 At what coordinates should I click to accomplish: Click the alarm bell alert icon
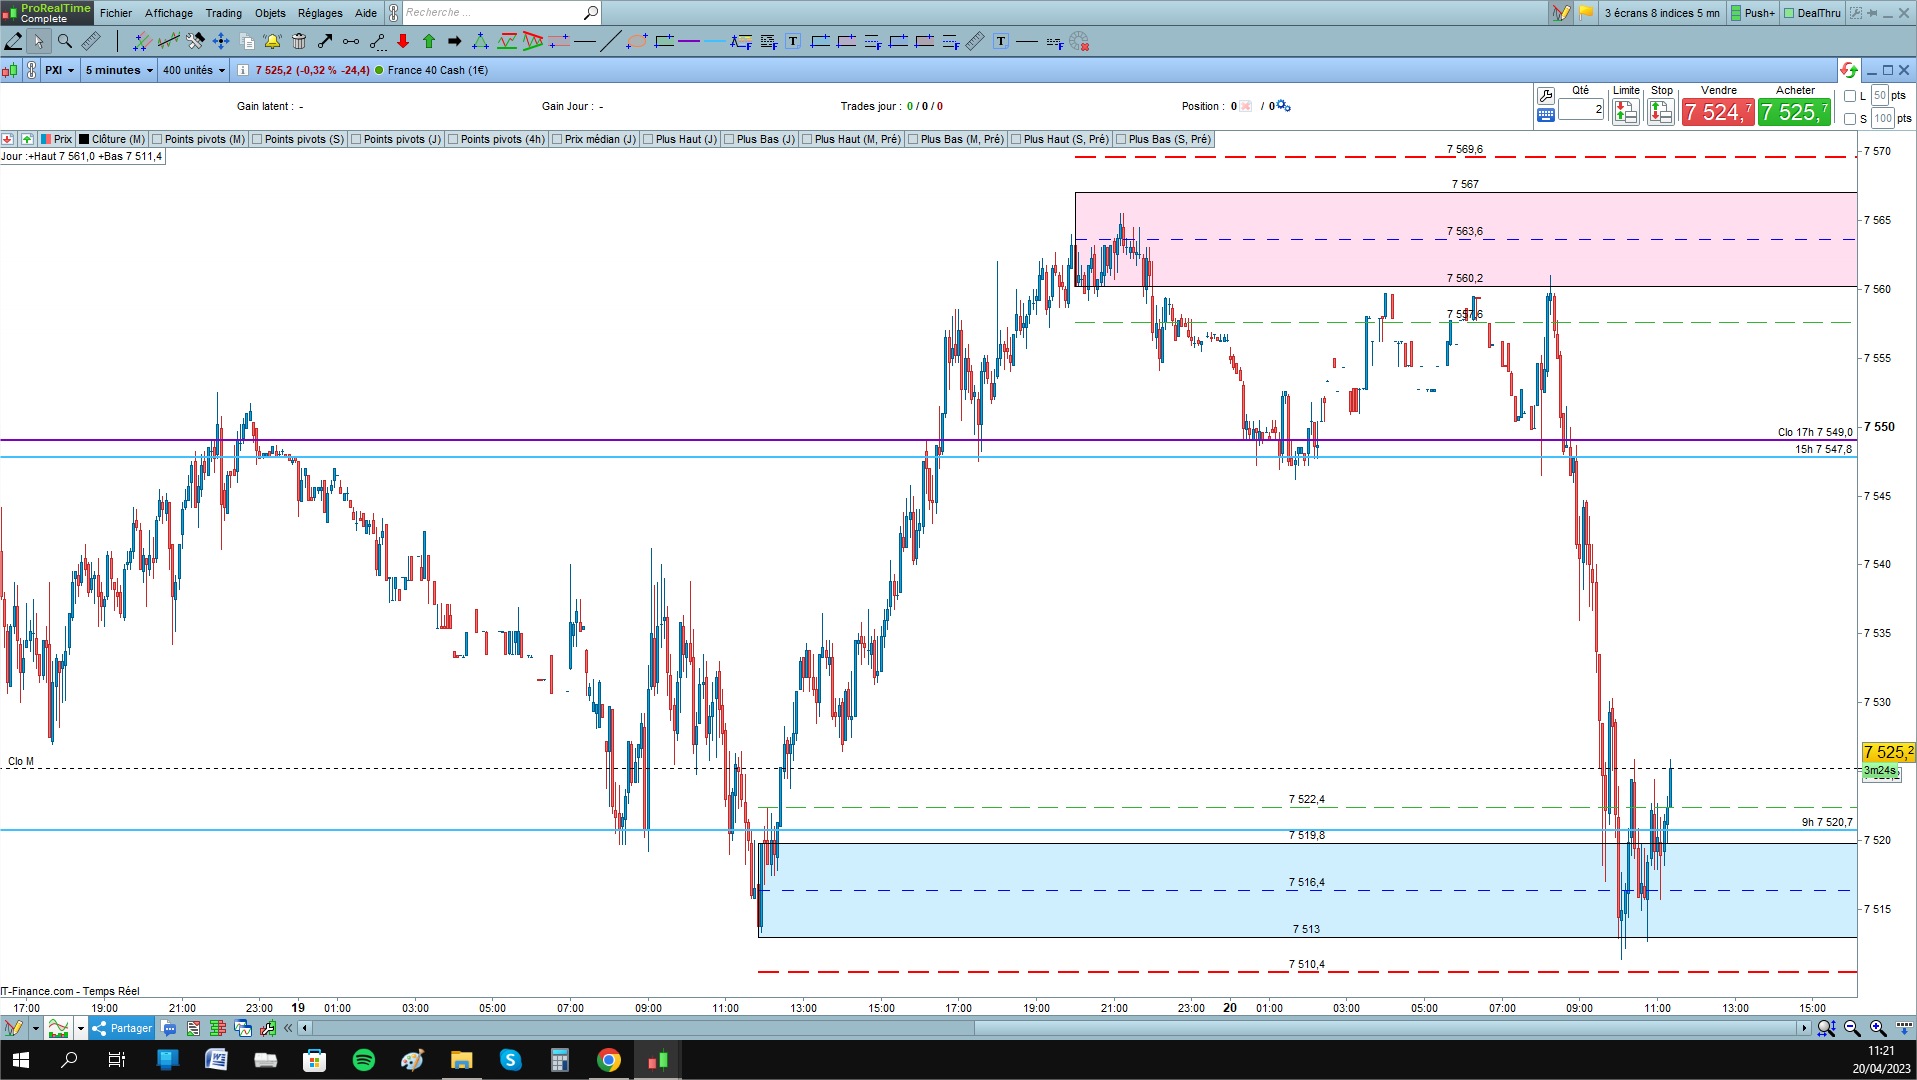[272, 41]
